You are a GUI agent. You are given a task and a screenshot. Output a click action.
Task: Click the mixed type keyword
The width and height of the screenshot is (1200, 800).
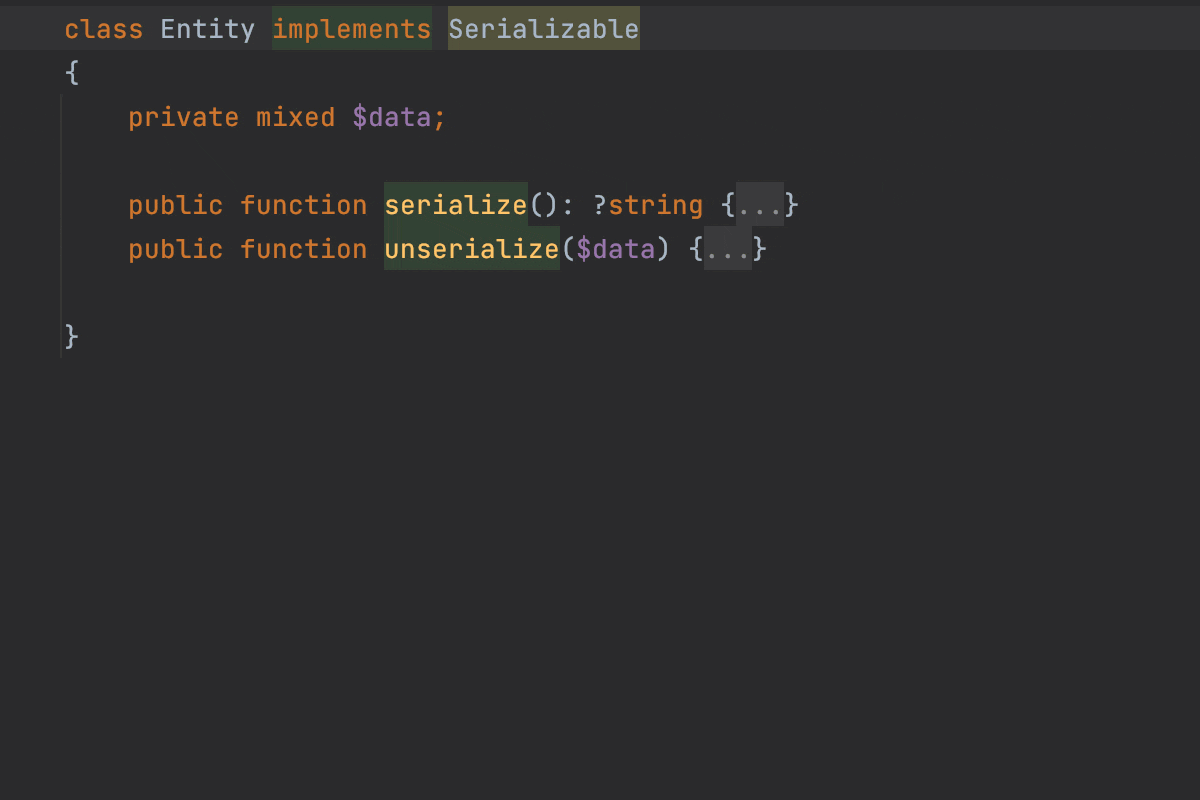(x=296, y=117)
